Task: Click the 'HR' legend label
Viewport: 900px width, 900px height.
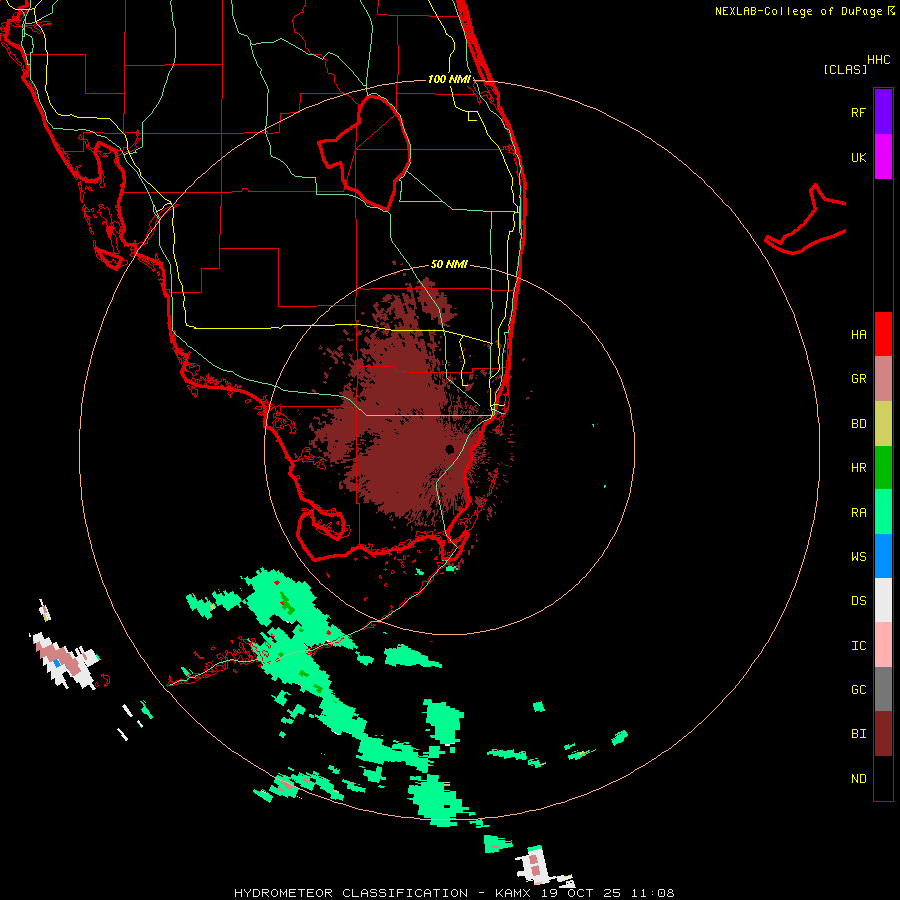Action: 858,468
